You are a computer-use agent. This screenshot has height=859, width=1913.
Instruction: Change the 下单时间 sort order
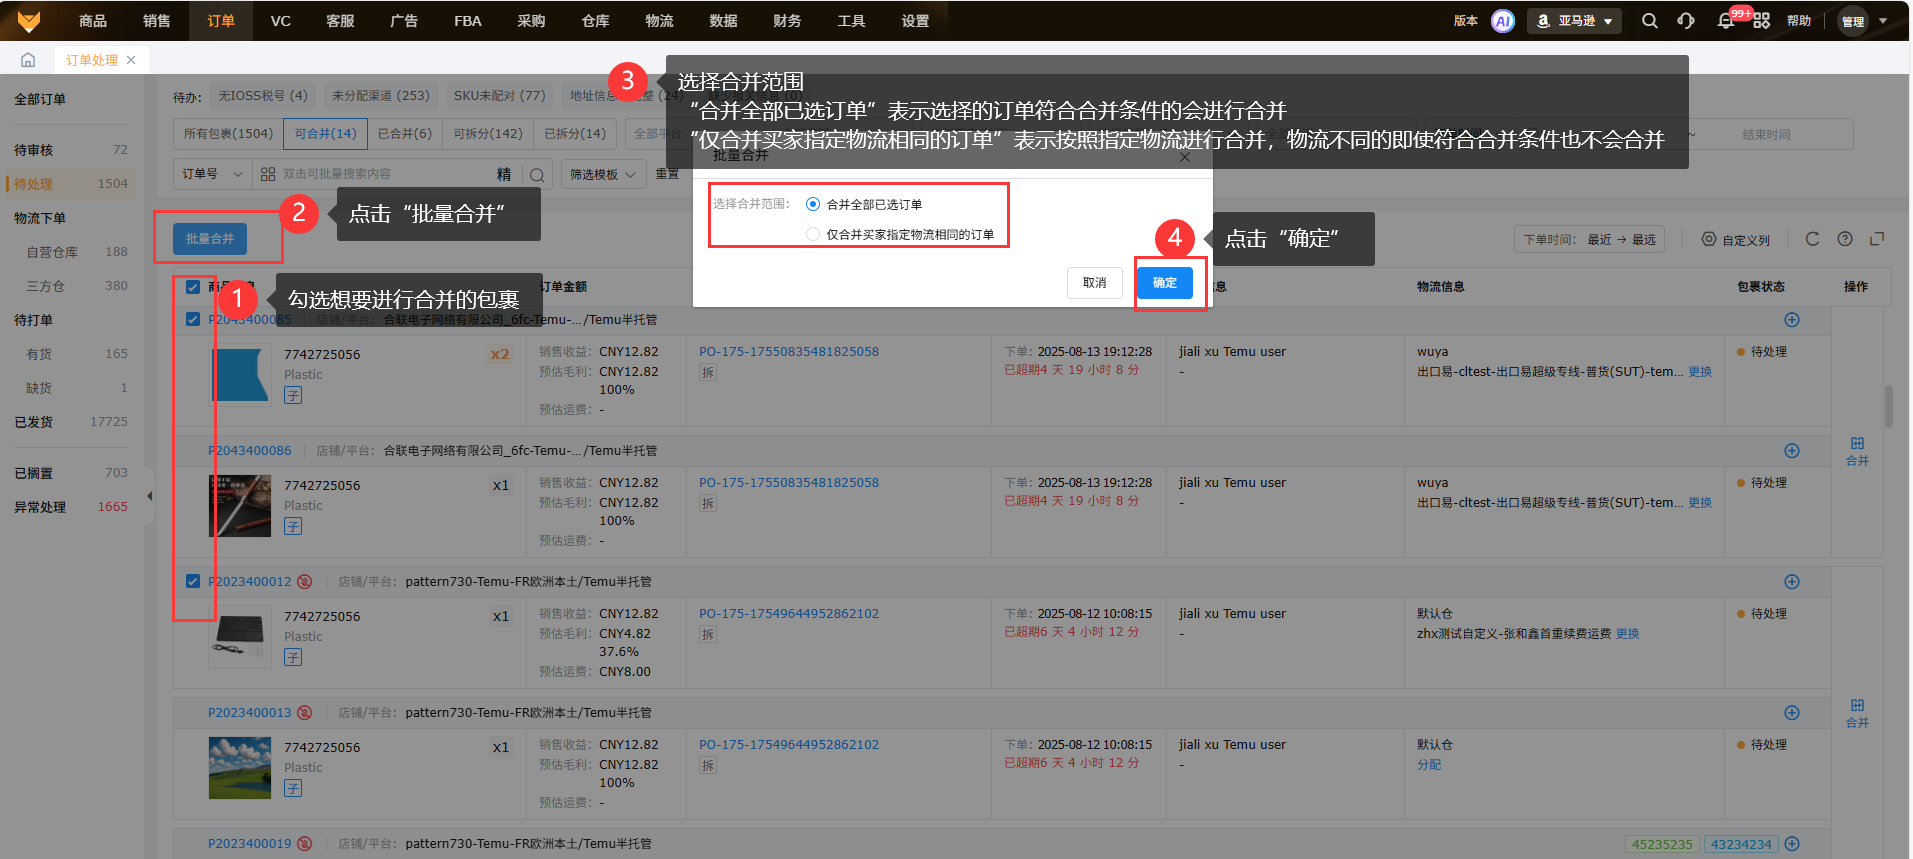1590,240
